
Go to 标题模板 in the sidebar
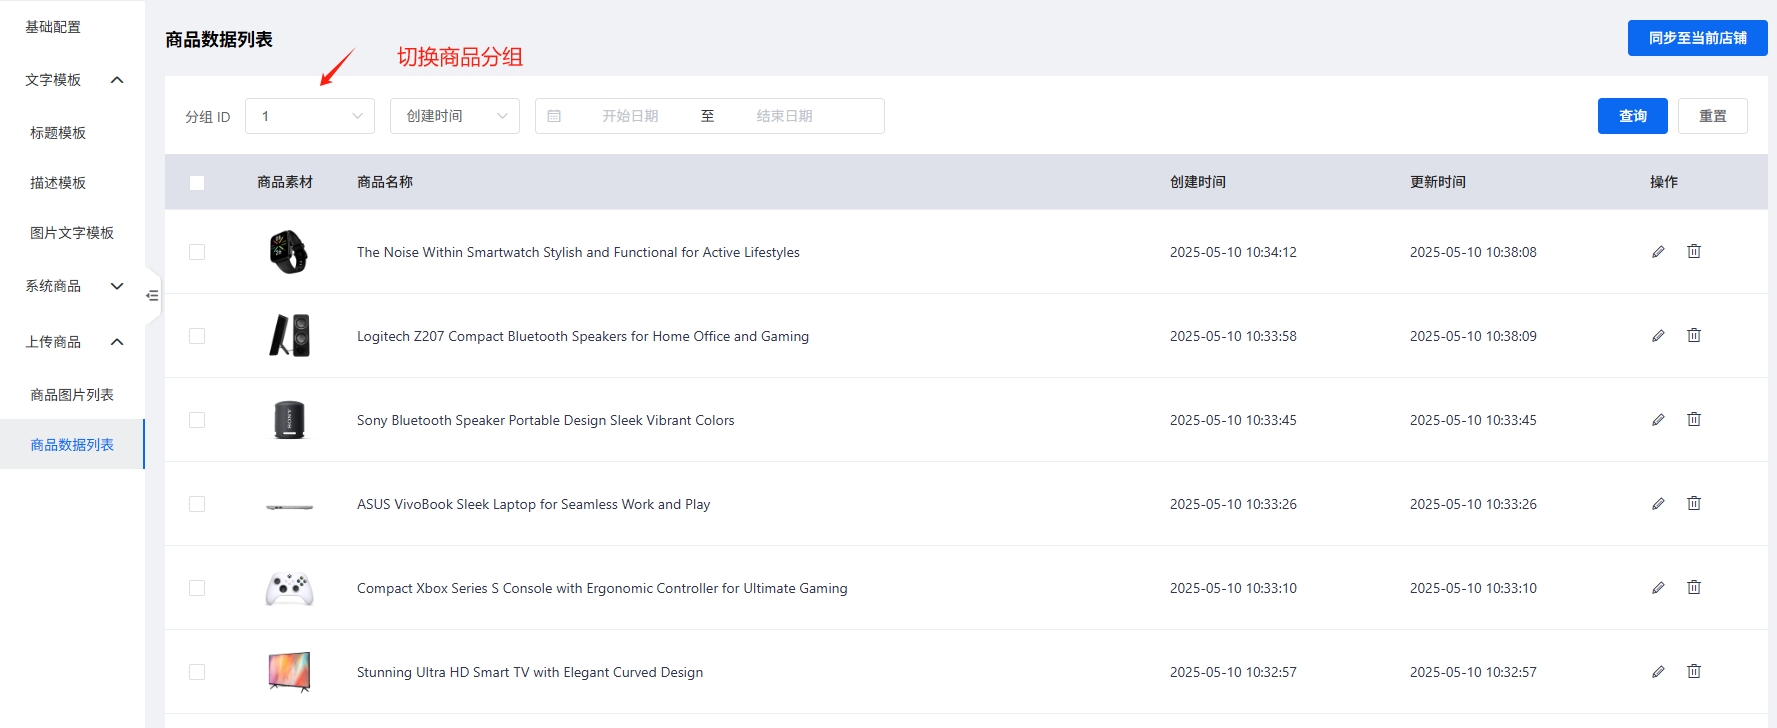point(58,133)
